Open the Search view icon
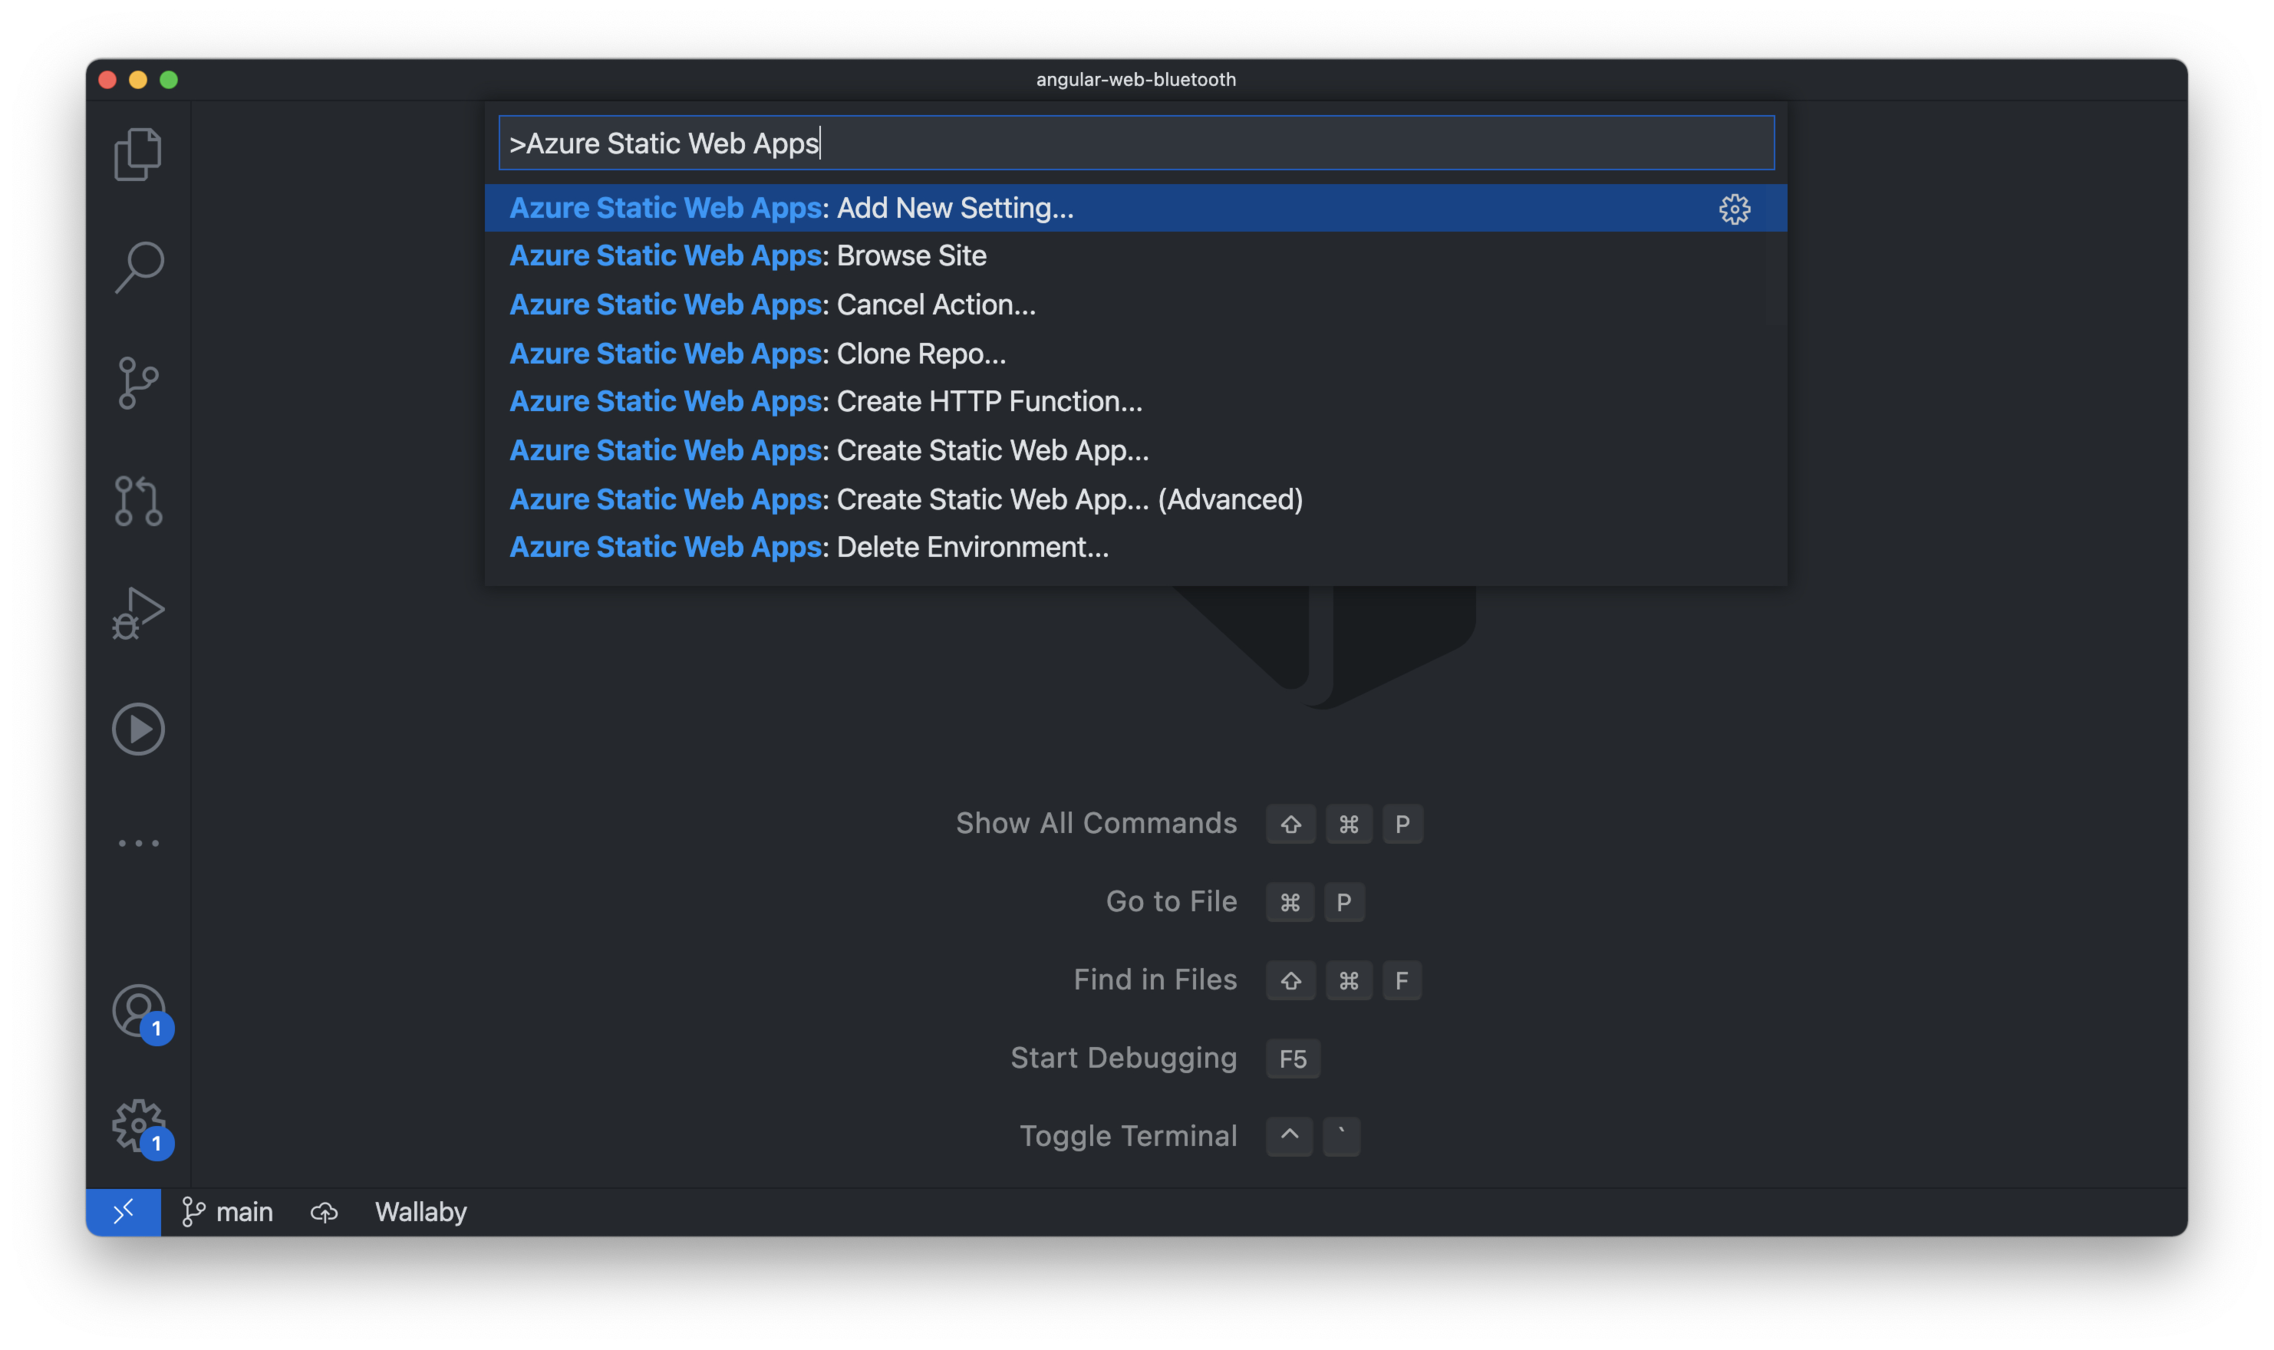Viewport: 2274px width, 1350px height. point(138,268)
